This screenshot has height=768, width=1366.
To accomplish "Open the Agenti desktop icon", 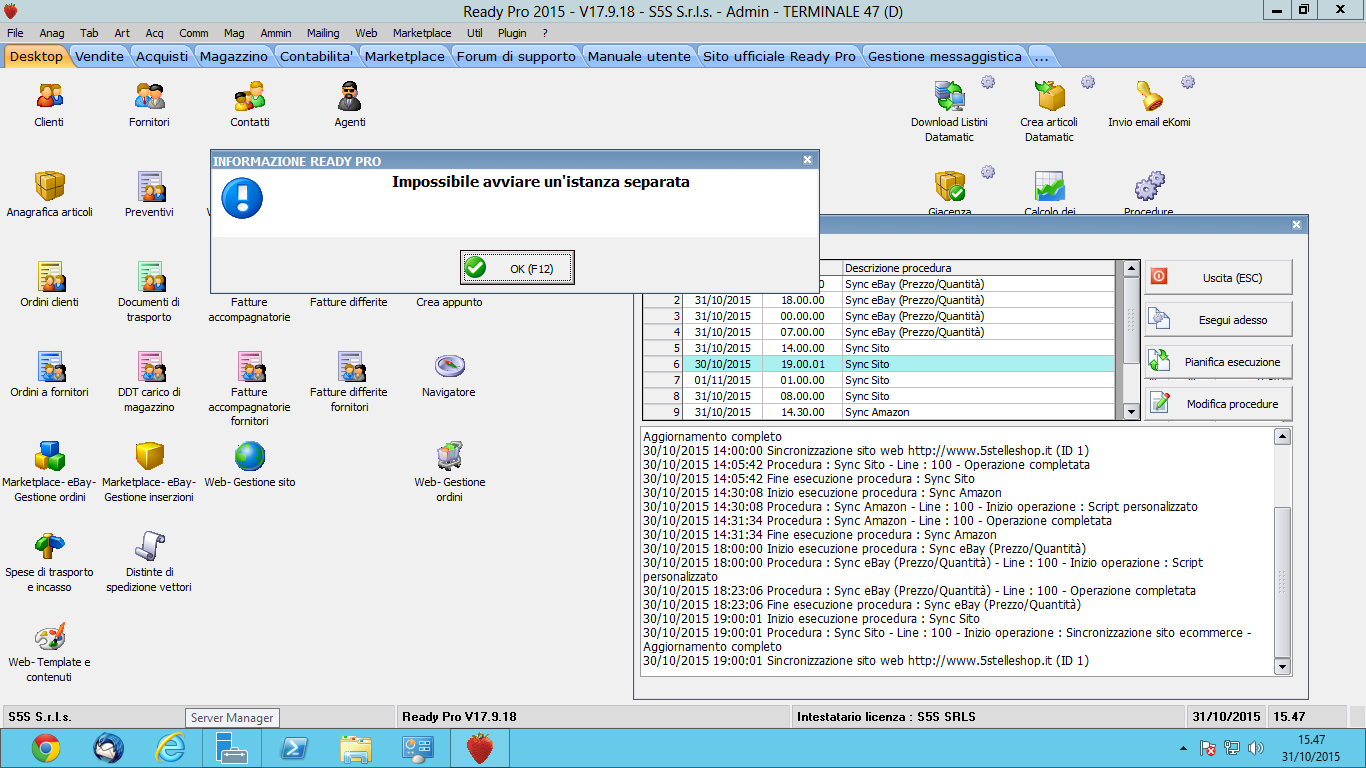I will coord(349,97).
